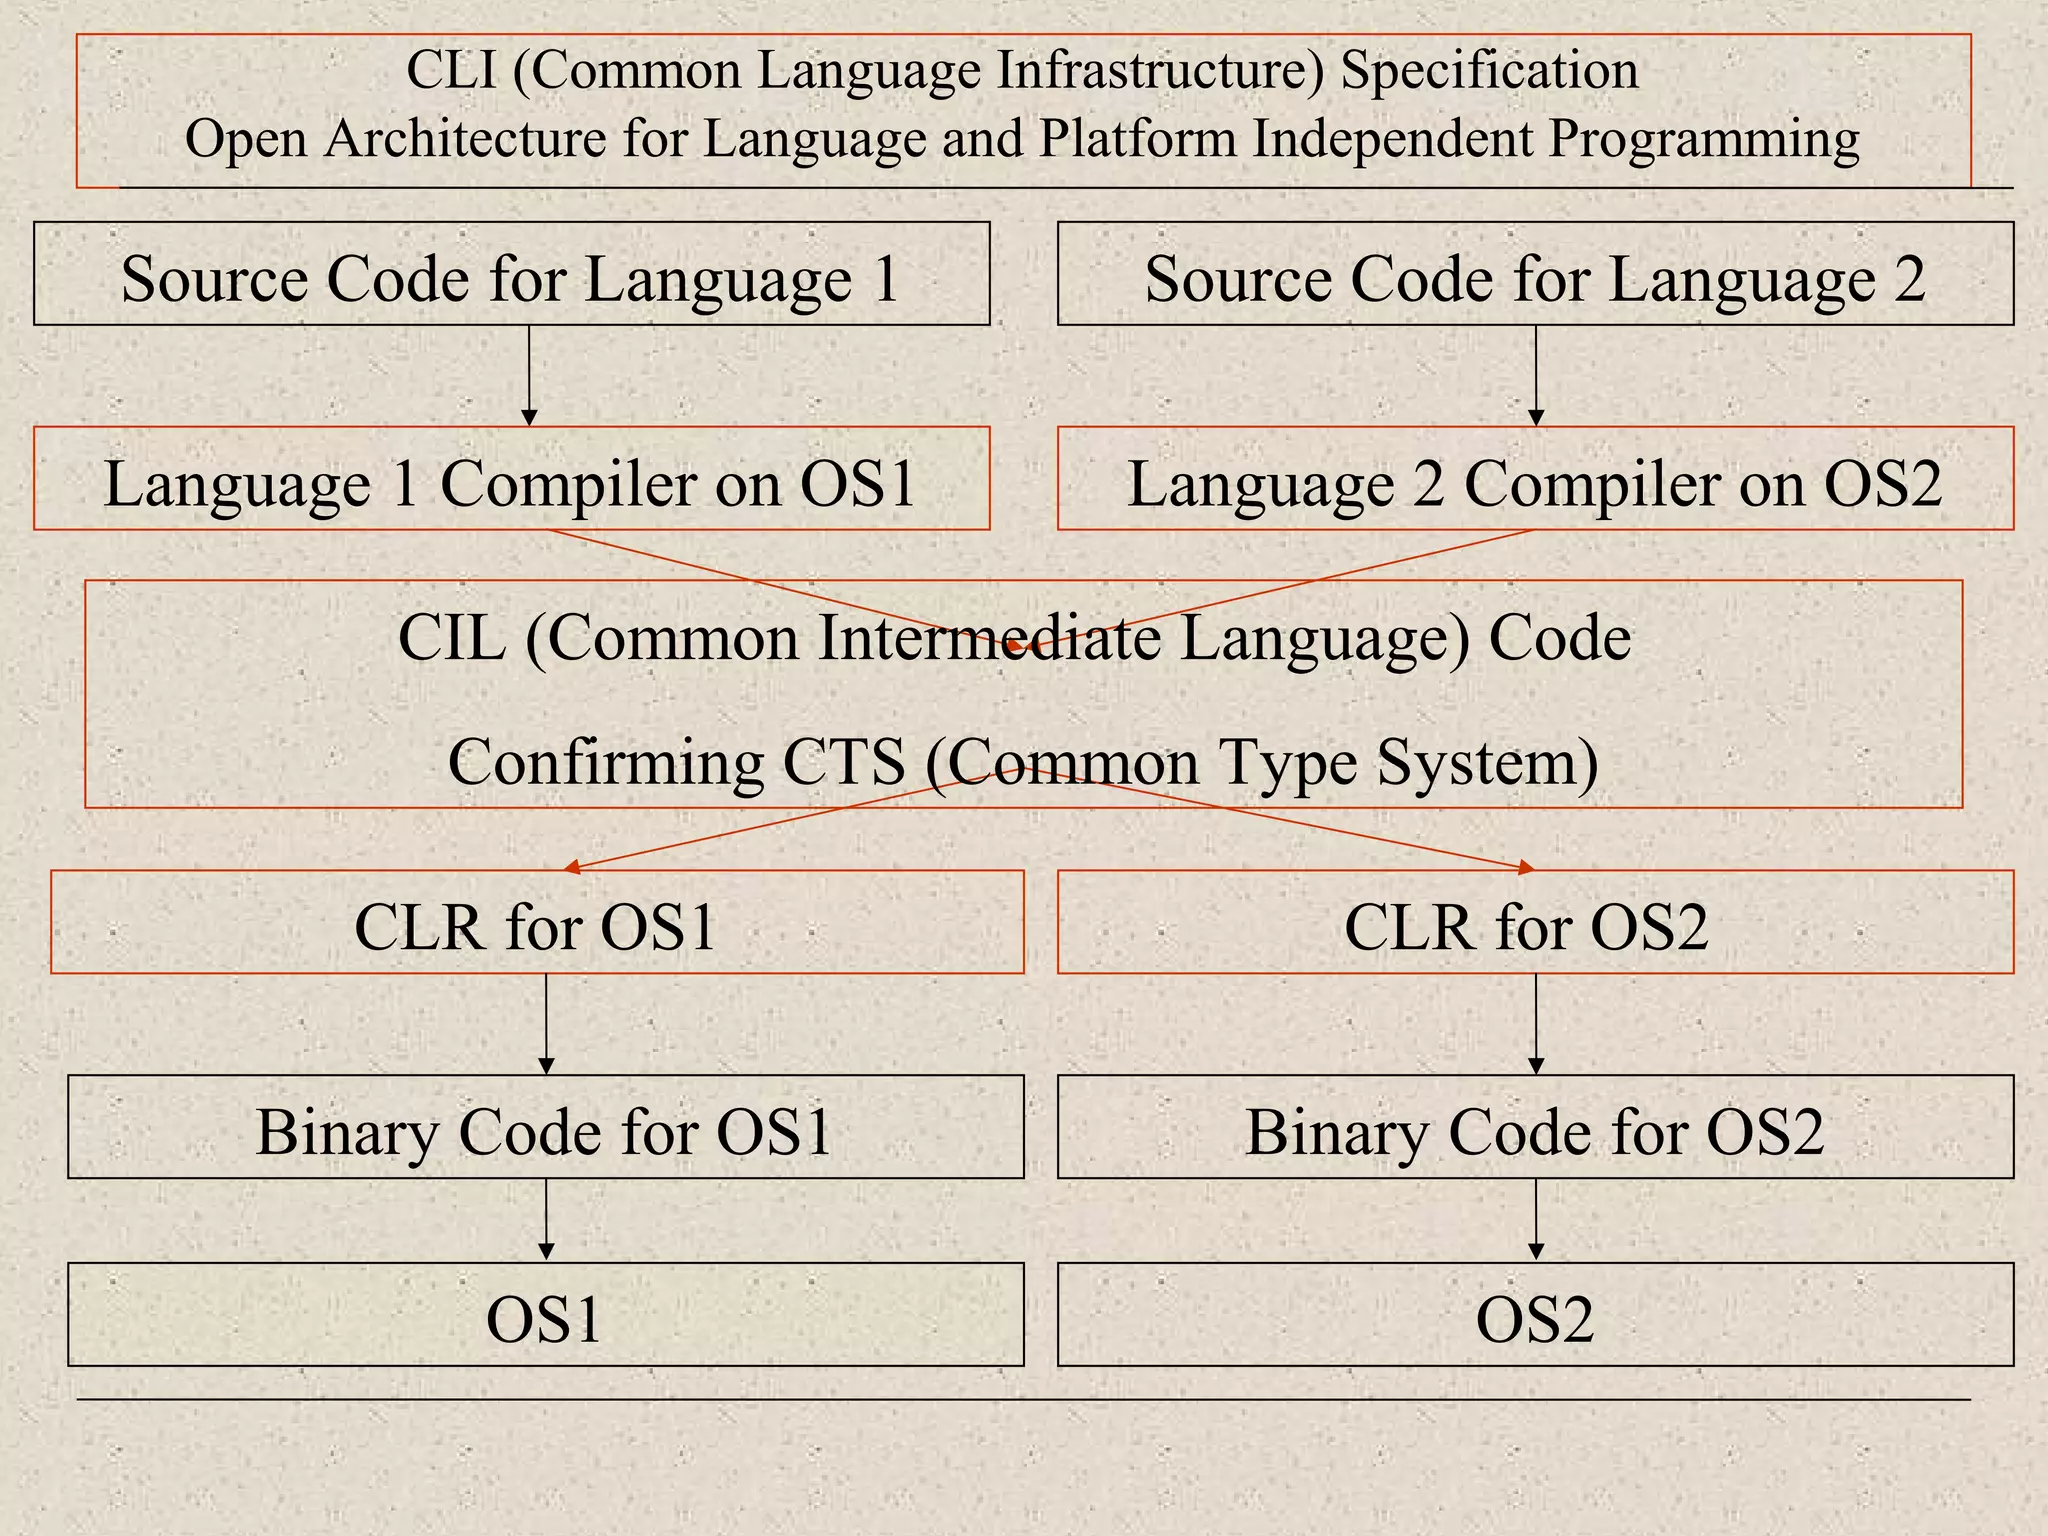Click arrow below Source Code for Language 1
2048x1536 pixels.
point(529,374)
